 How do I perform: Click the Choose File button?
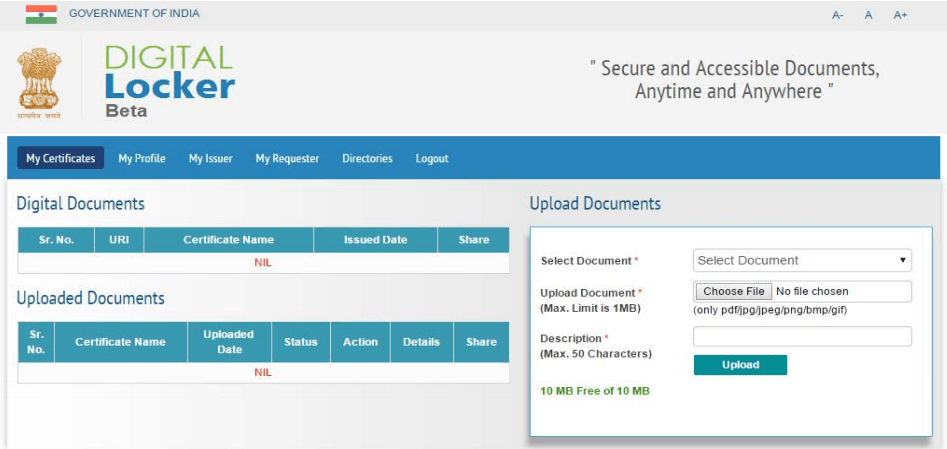pyautogui.click(x=734, y=291)
